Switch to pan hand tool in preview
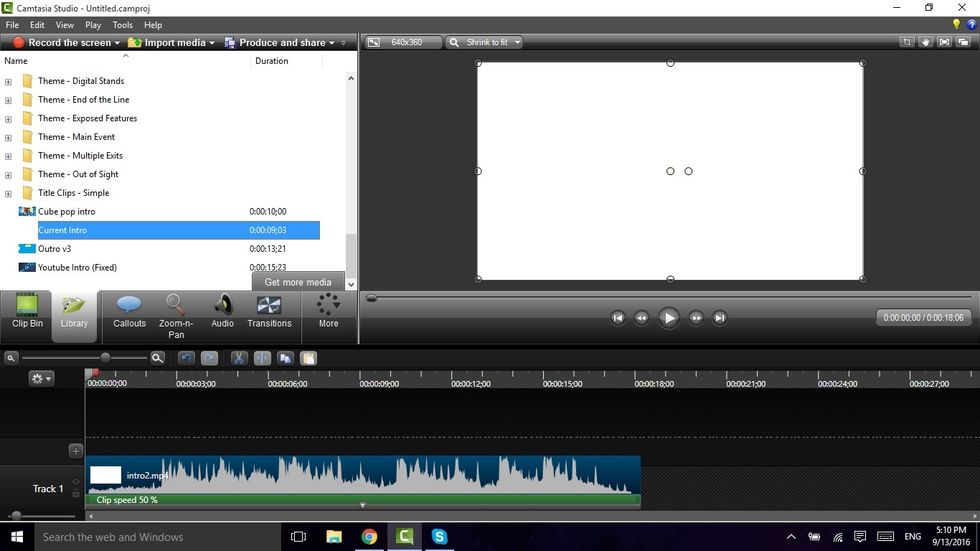Screen dimensions: 980x551 point(925,42)
